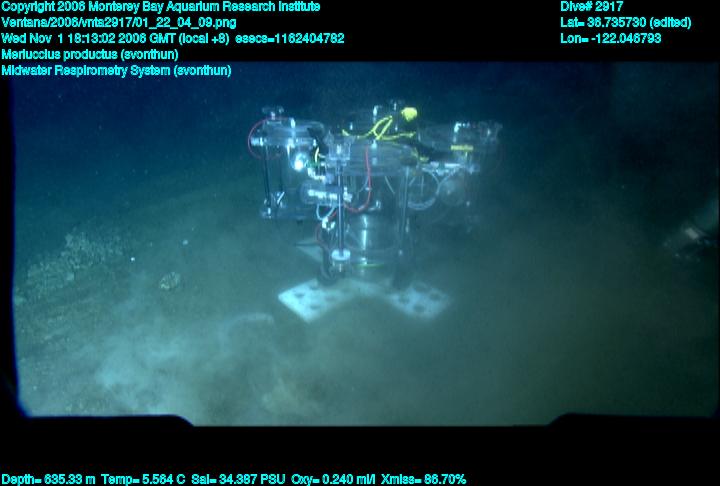This screenshot has height=486, width=720.
Task: Click the copyright line mentioning Monterey Bay Aquarium Research Institute
Action: click(x=161, y=7)
